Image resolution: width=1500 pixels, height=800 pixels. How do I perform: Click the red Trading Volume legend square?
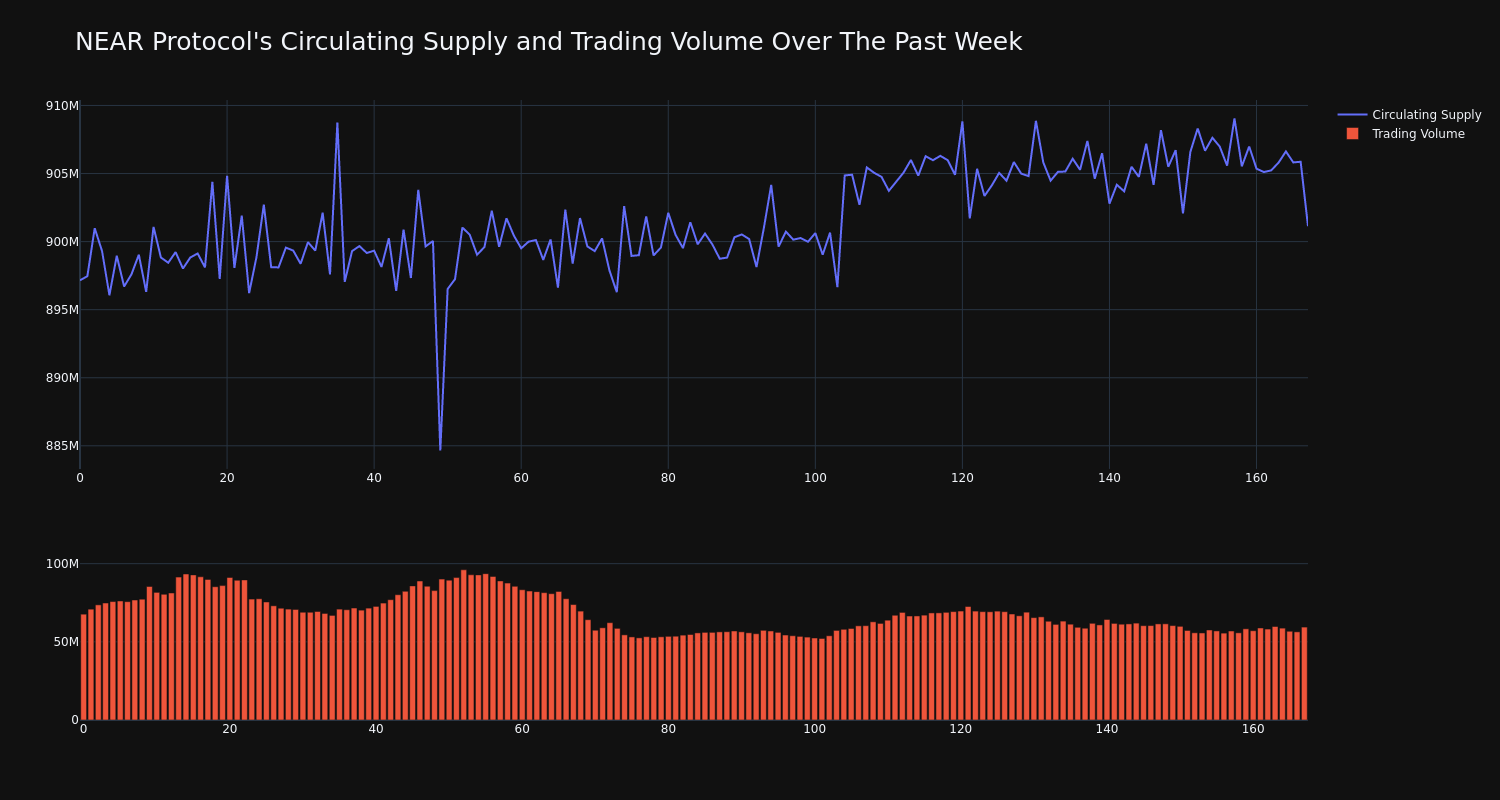[x=1352, y=134]
